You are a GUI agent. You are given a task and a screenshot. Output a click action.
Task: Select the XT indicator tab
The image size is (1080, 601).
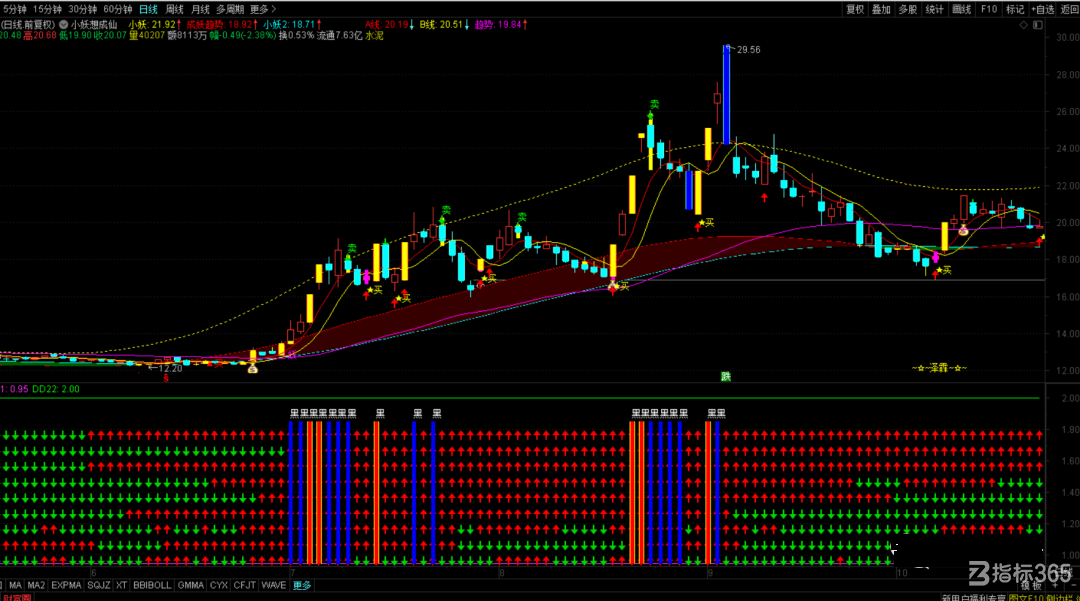pos(121,585)
